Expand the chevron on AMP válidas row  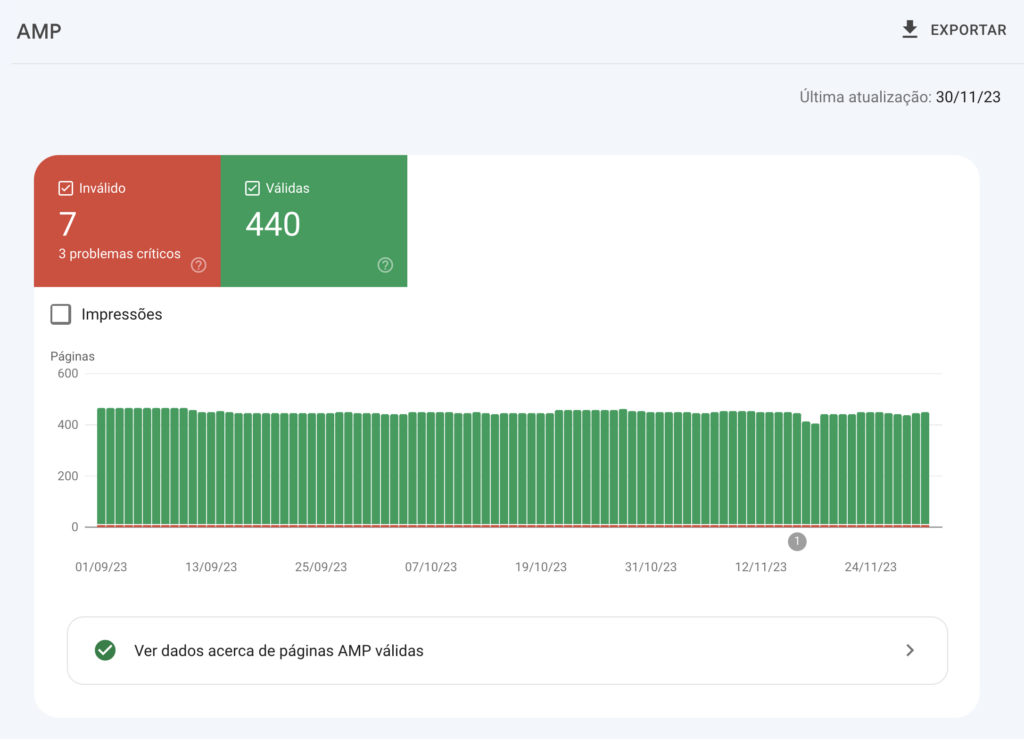[910, 650]
